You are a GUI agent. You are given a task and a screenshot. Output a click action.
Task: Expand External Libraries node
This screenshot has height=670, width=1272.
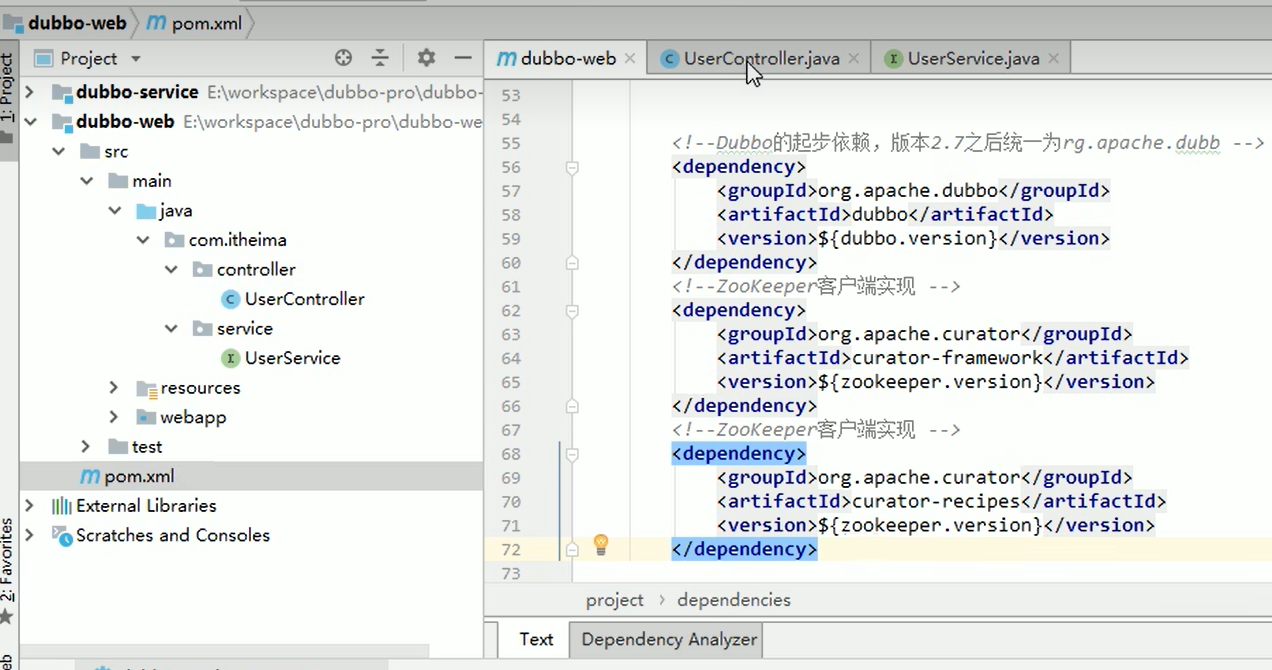pos(29,506)
